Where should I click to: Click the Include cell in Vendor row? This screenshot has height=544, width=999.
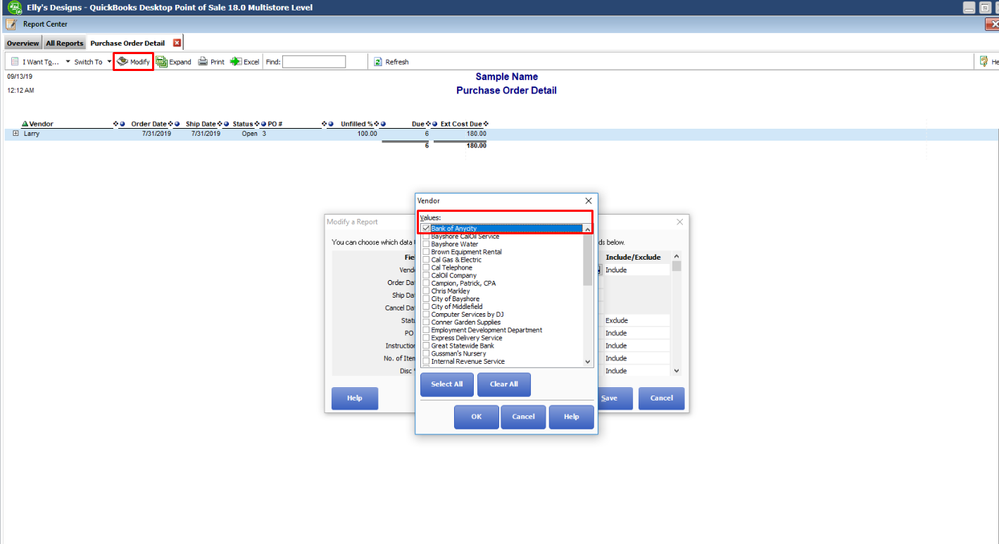[x=635, y=270]
